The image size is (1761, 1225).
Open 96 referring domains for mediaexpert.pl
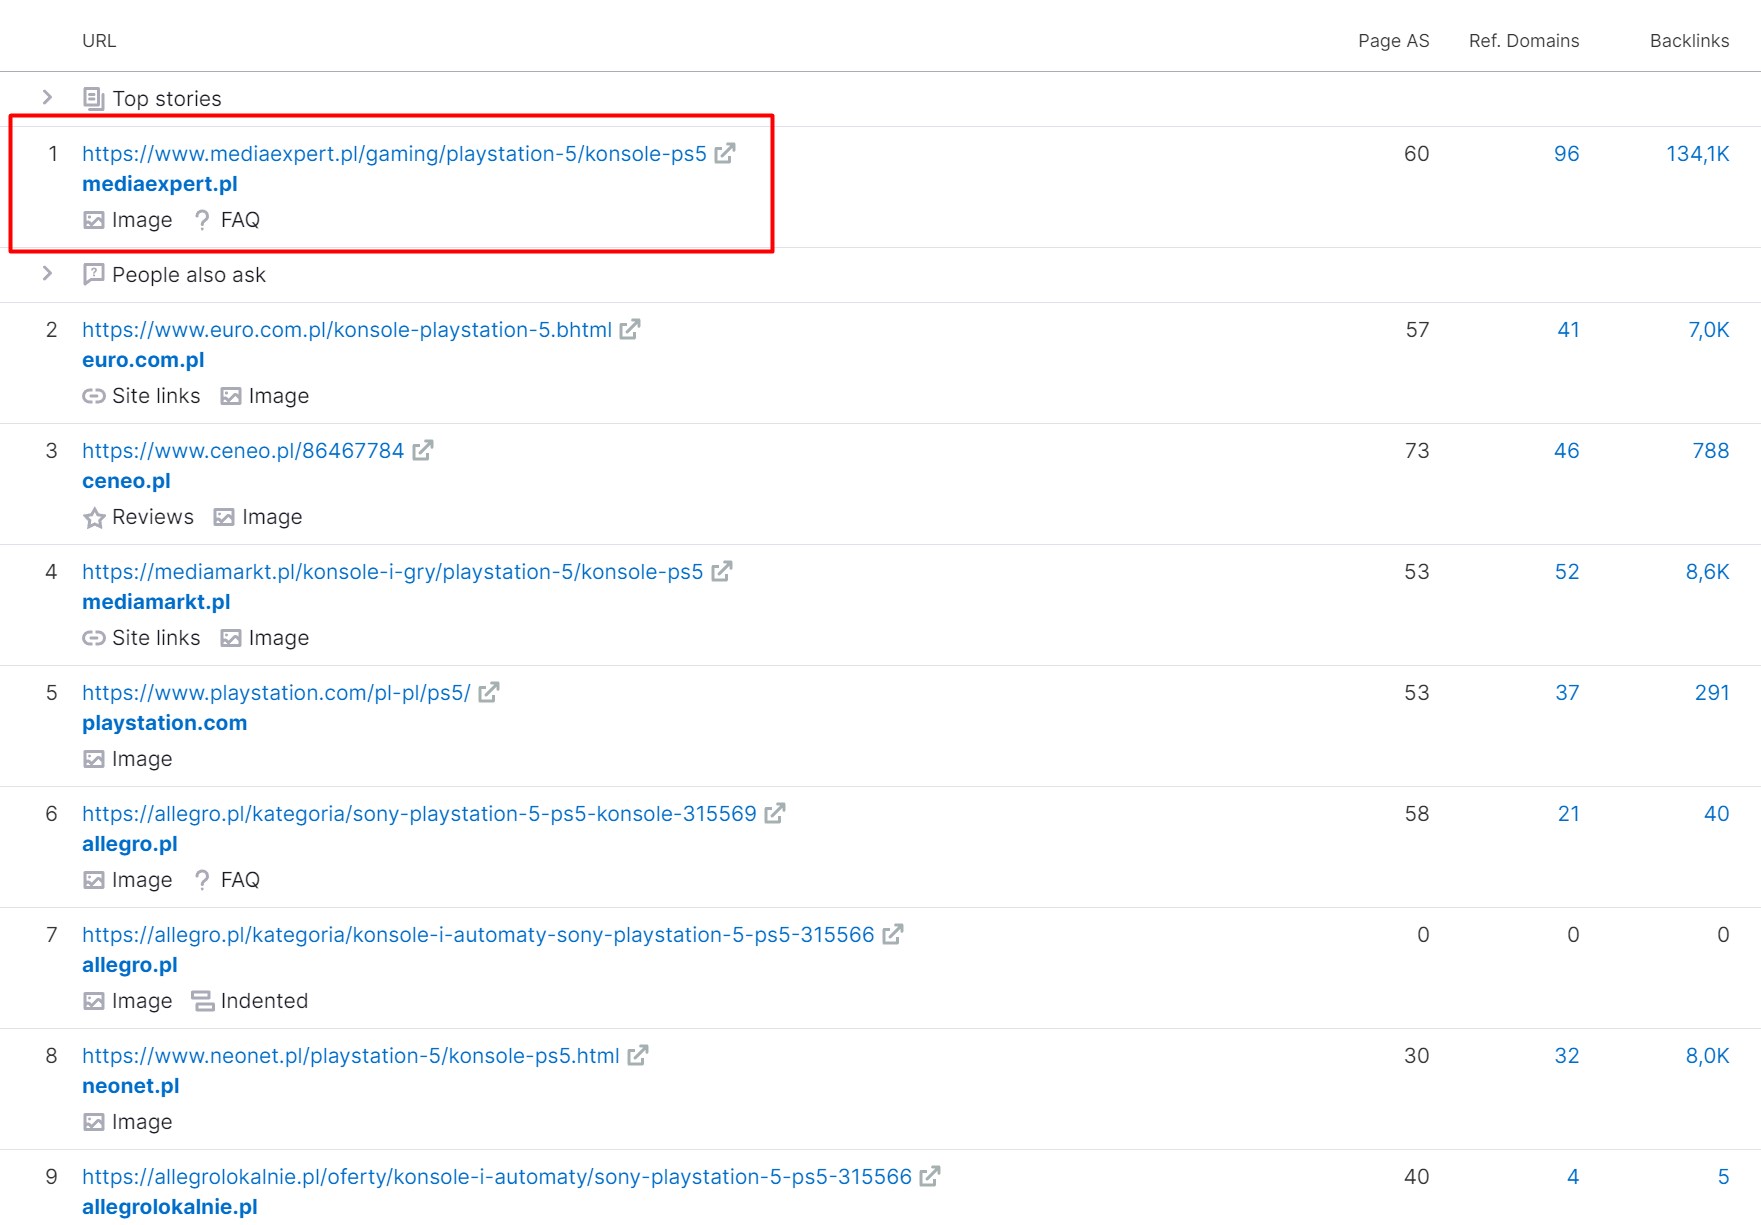(1566, 154)
